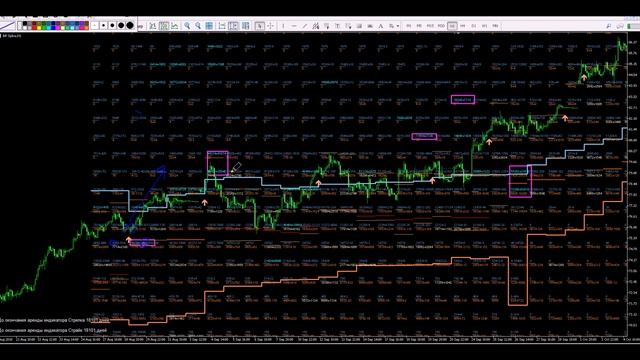640x360 pixels.
Task: Pick the second pen thickness dot
Action: pos(104,25)
